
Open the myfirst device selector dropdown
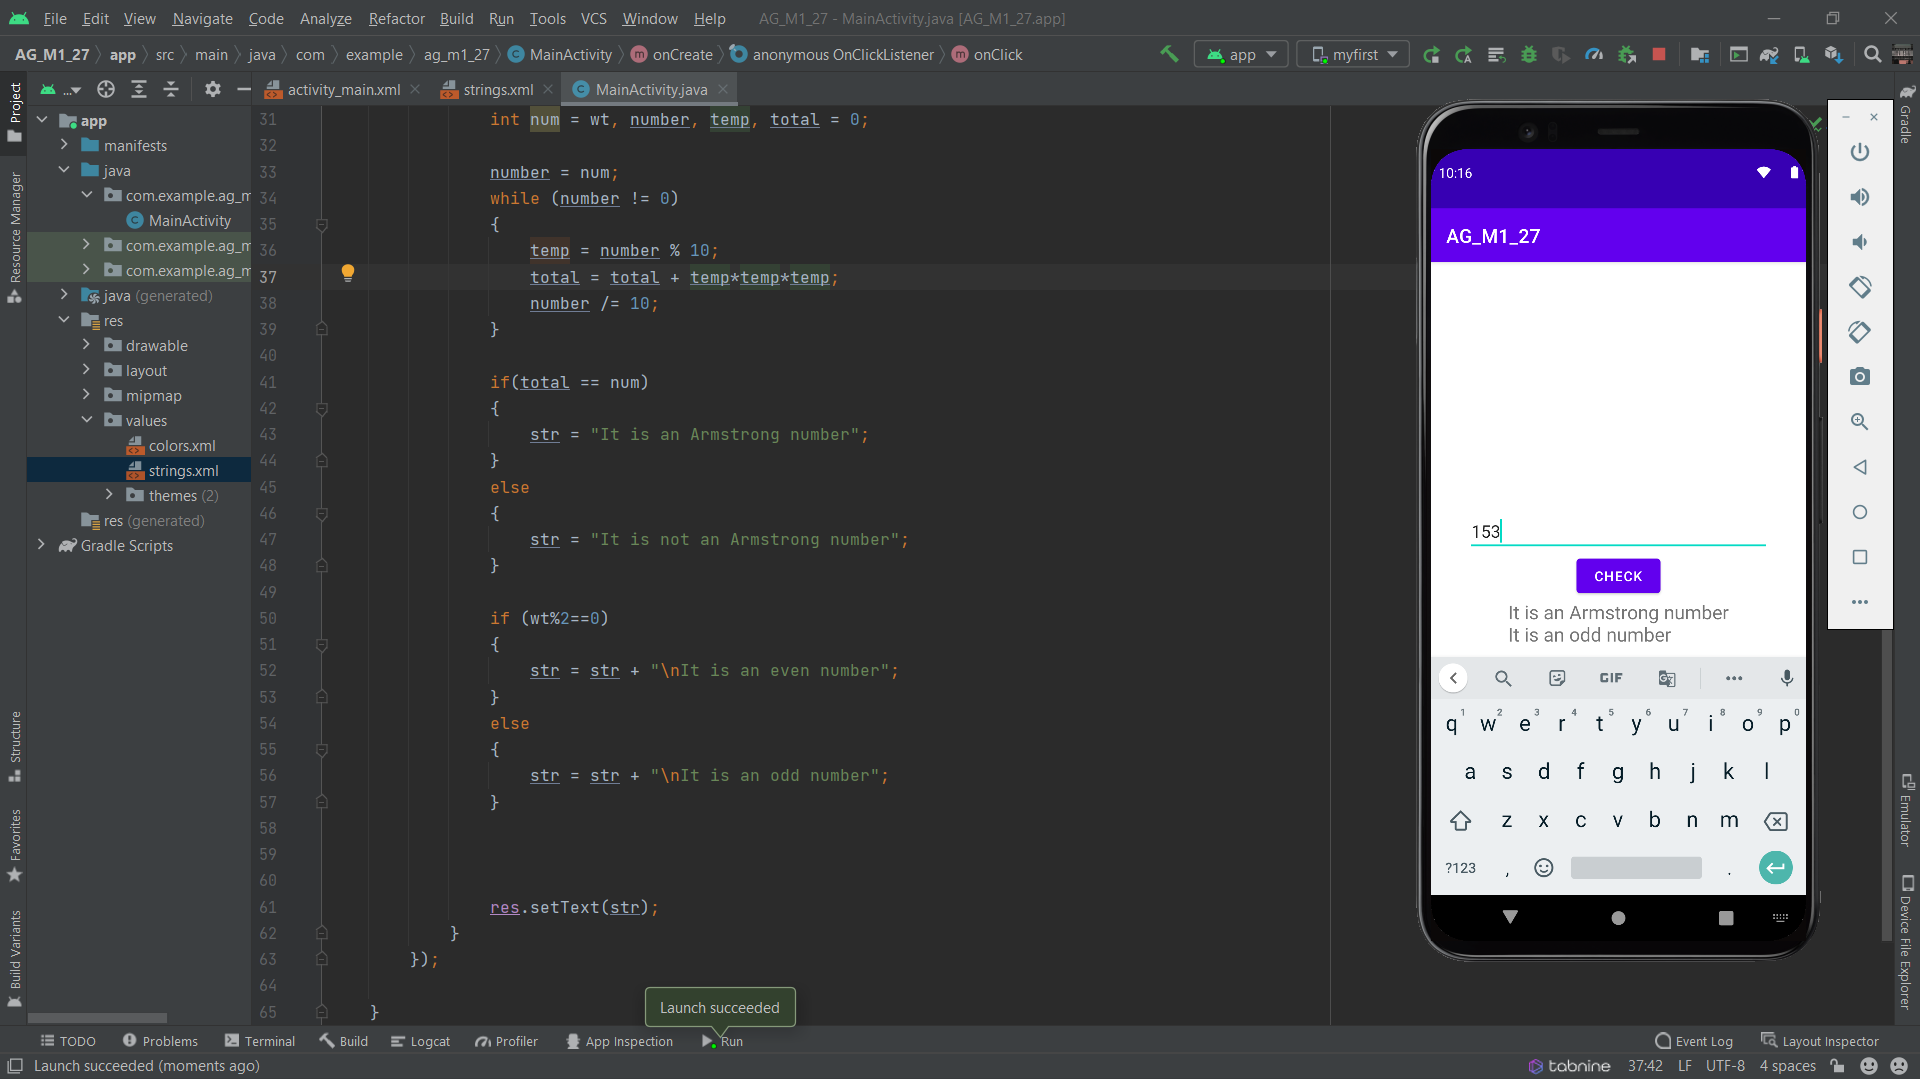tap(1352, 54)
